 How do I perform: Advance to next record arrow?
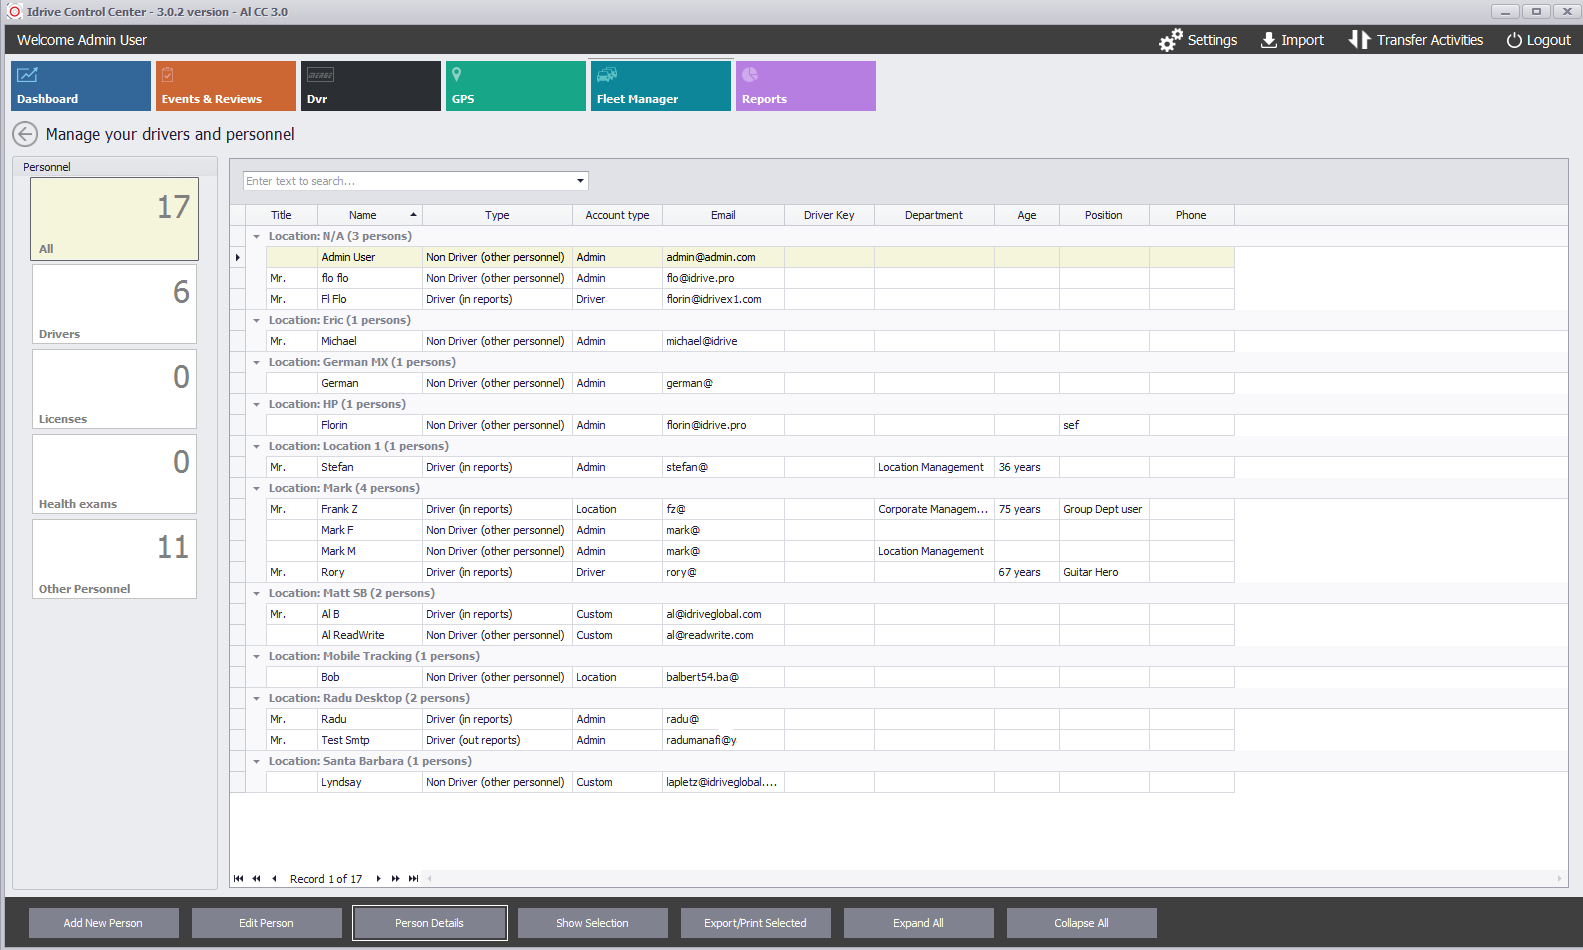[x=378, y=879]
